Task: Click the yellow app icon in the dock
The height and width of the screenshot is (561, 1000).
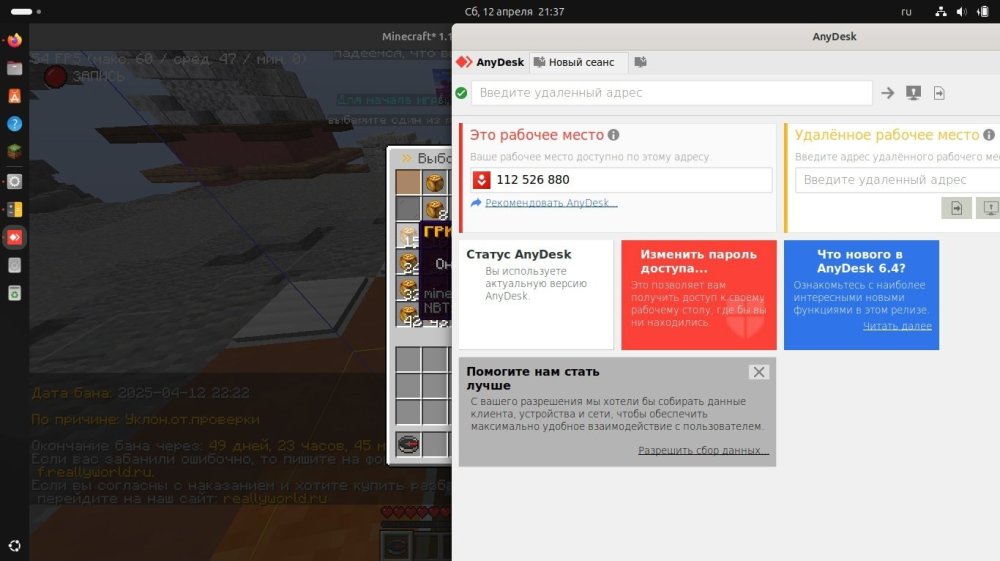Action: 14,209
